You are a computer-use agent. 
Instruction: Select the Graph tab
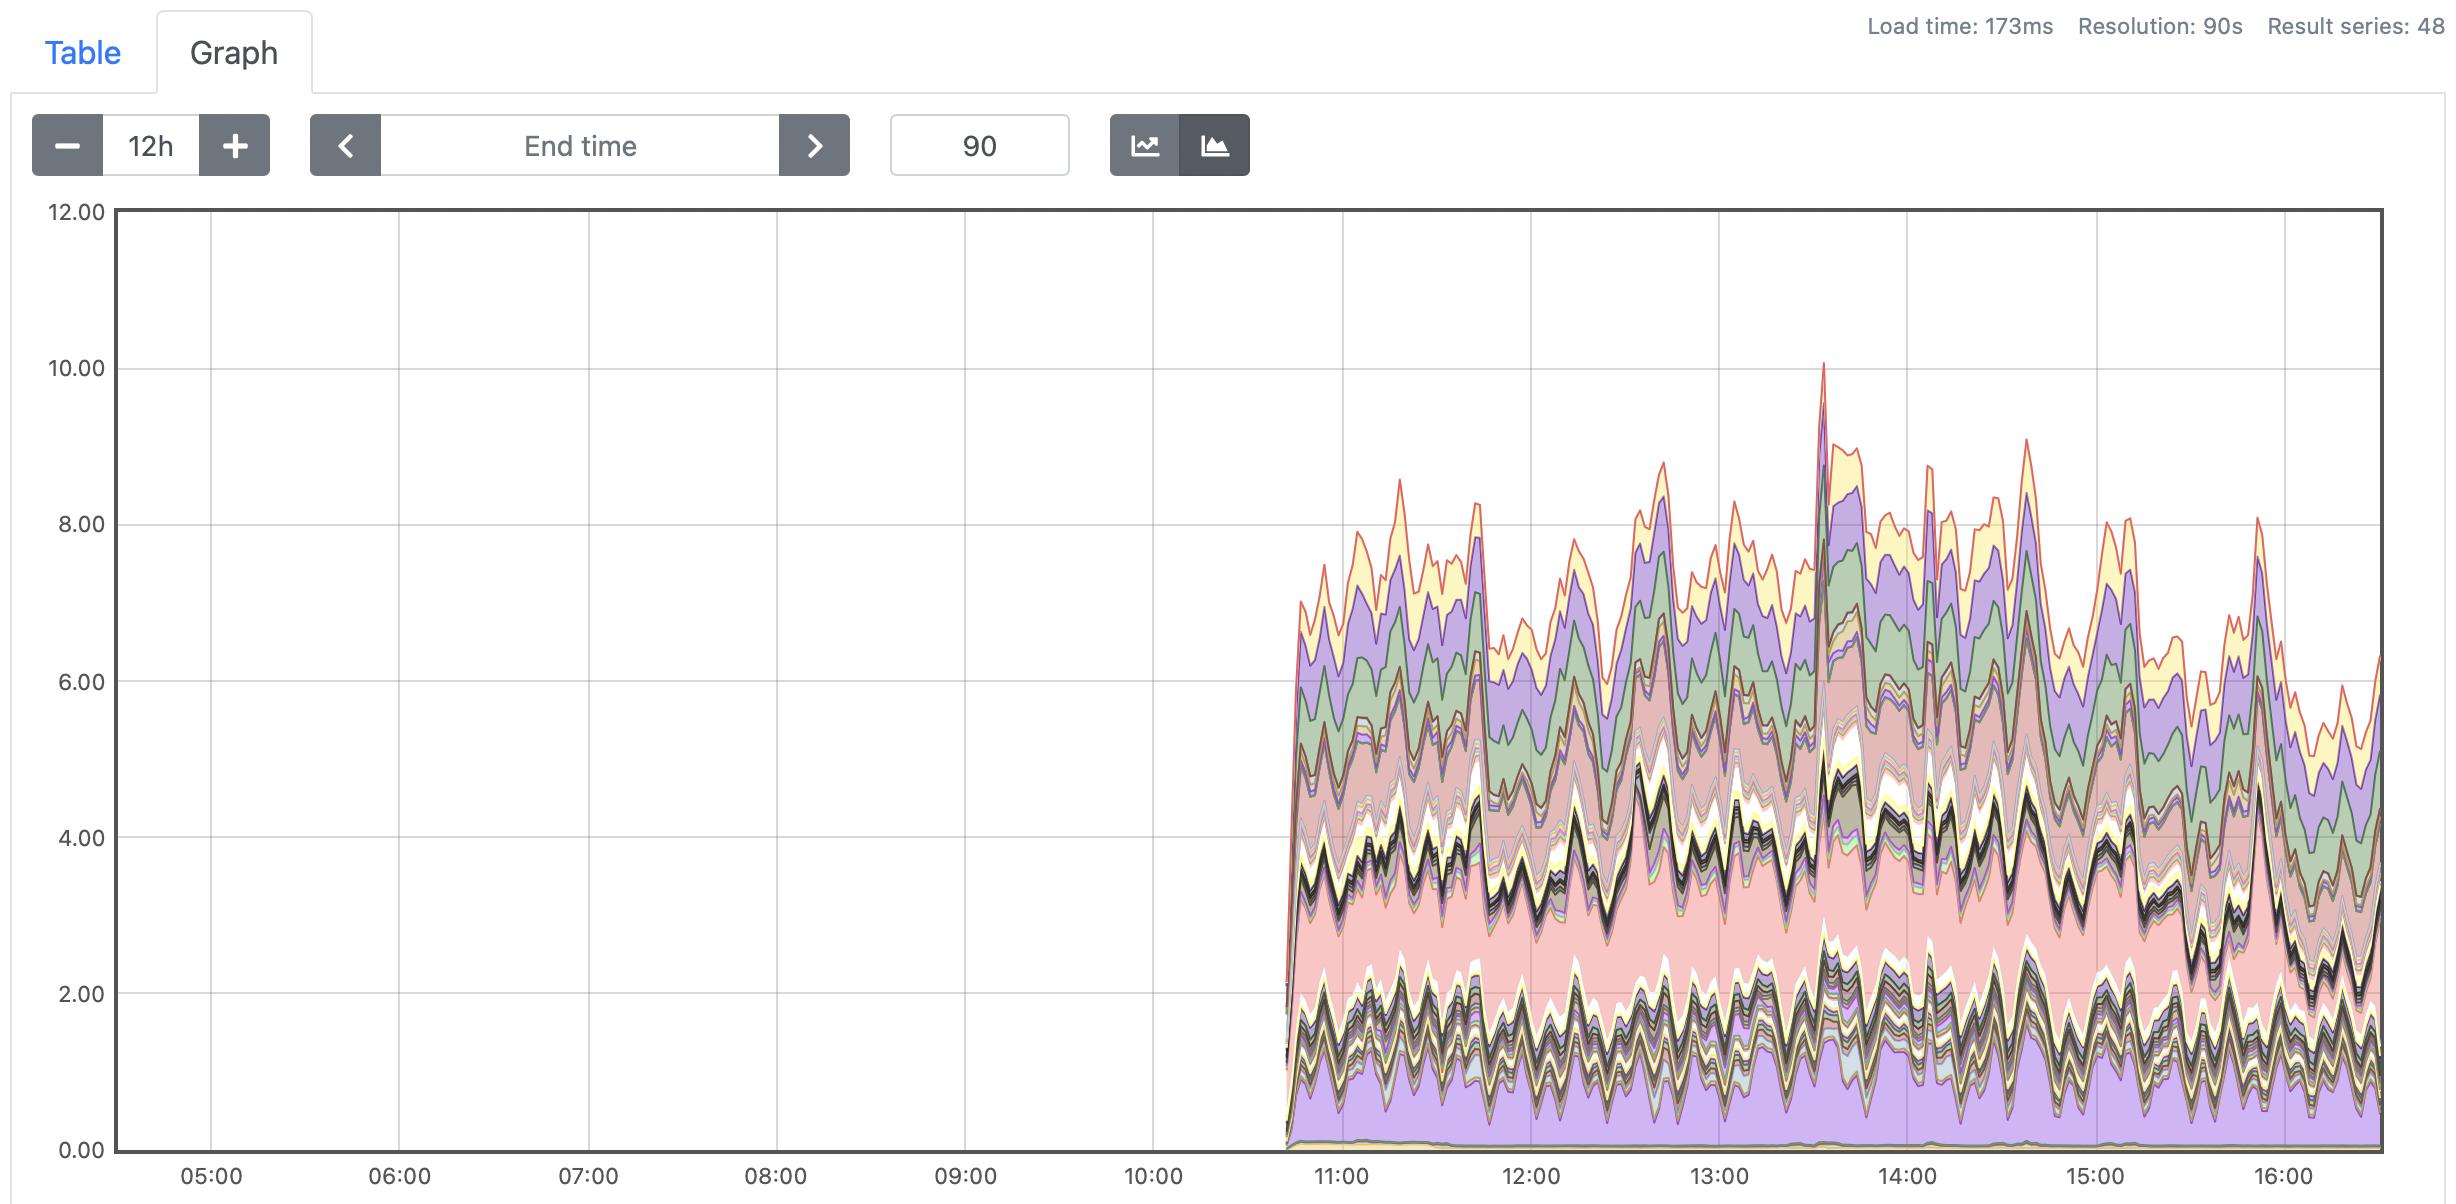point(234,53)
